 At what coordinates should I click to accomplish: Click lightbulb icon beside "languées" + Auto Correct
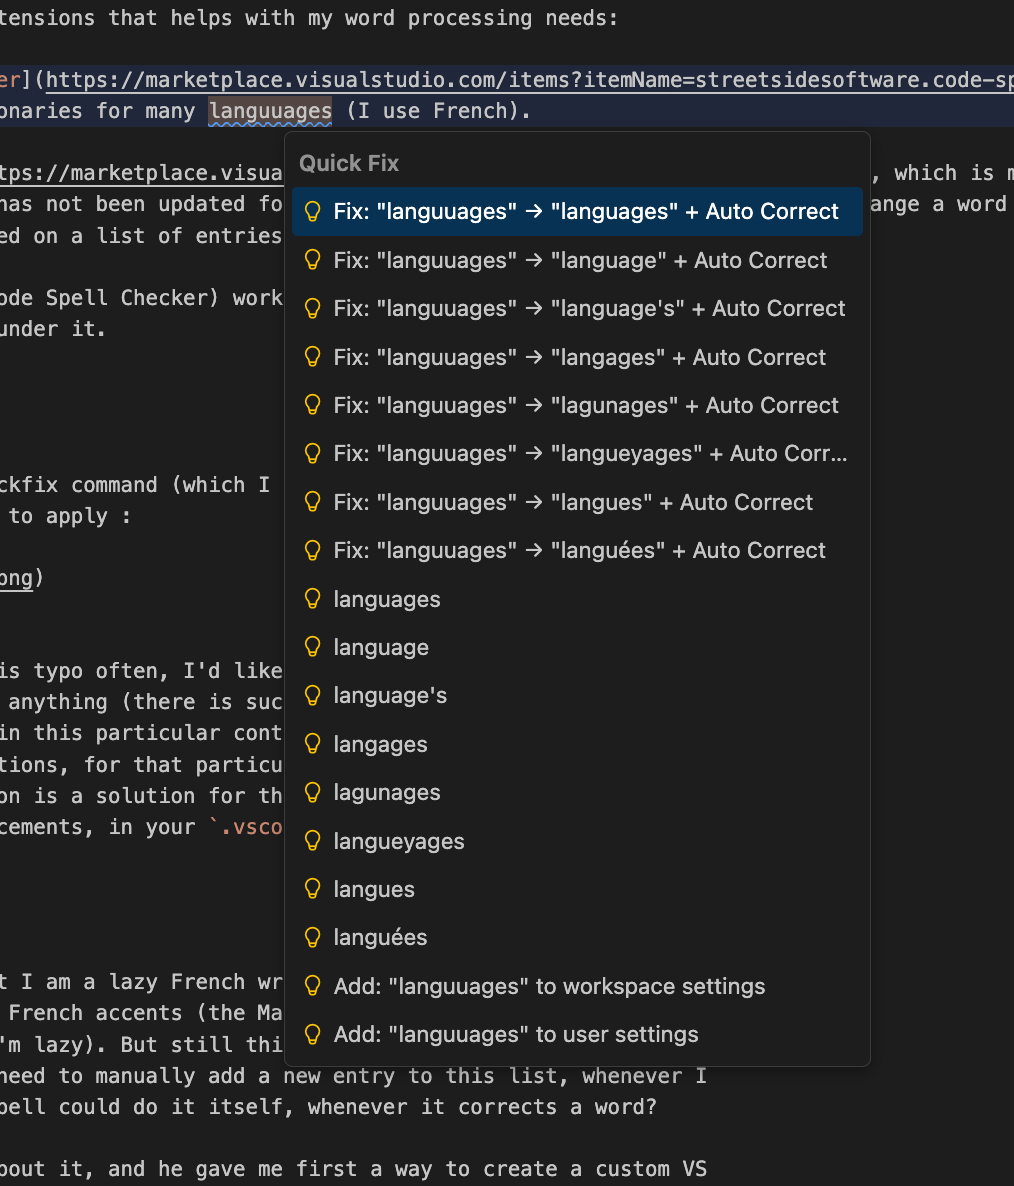[x=313, y=551]
